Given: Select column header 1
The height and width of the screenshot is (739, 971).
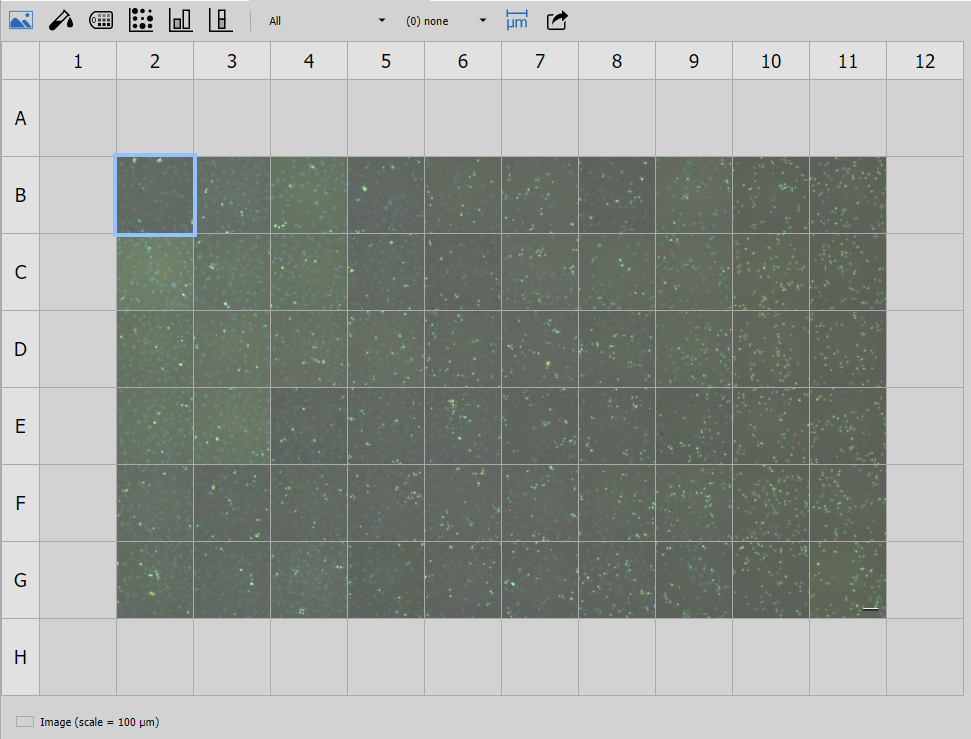Looking at the screenshot, I should (x=78, y=61).
